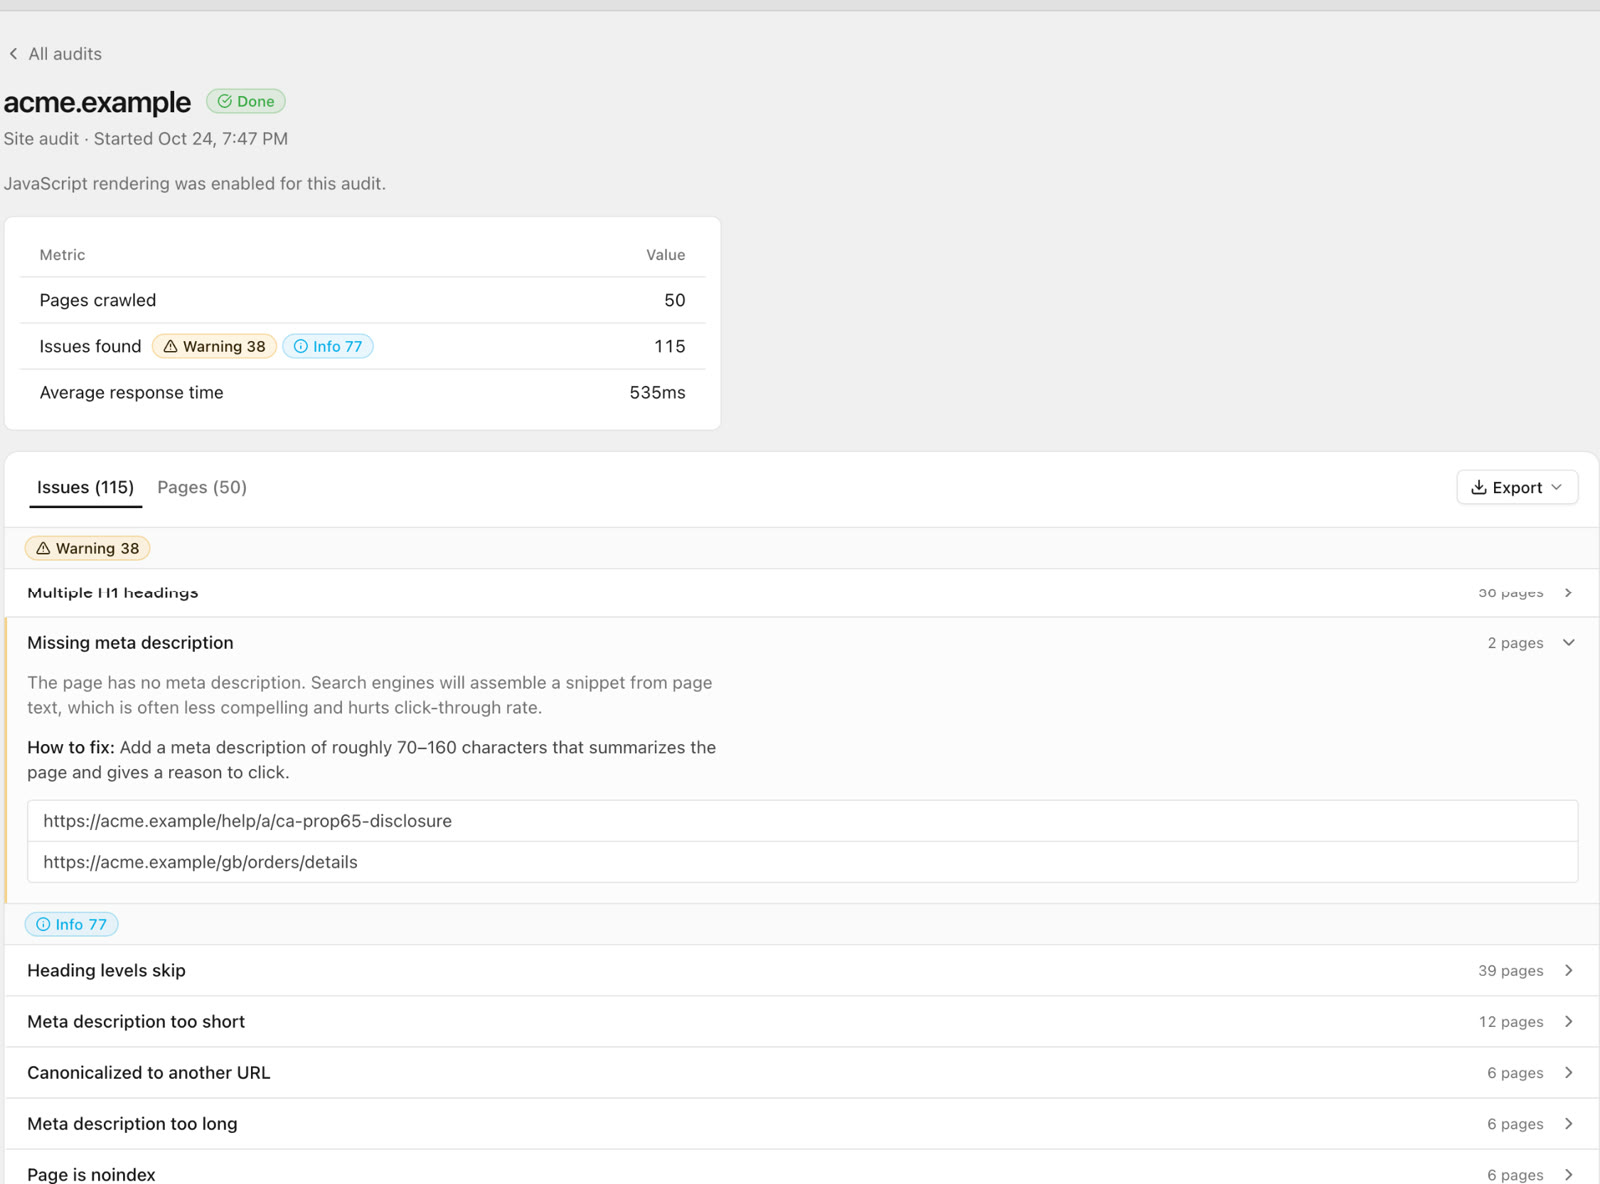Click the download icon on Export button

coord(1479,487)
